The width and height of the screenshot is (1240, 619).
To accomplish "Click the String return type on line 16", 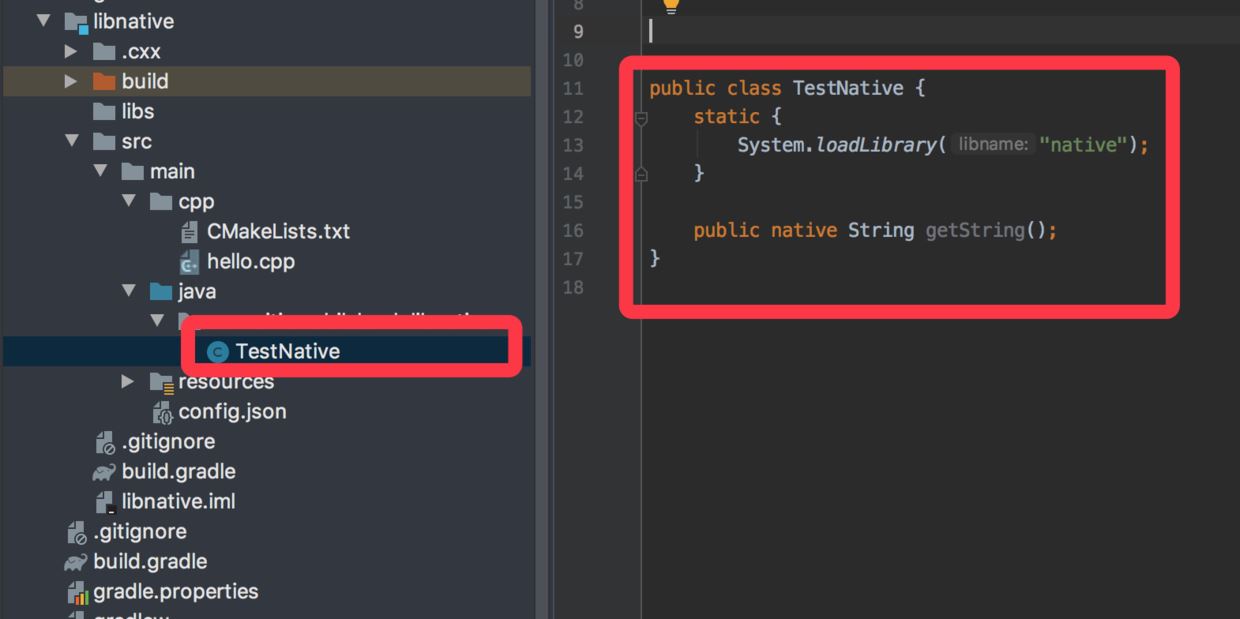I will click(x=881, y=231).
